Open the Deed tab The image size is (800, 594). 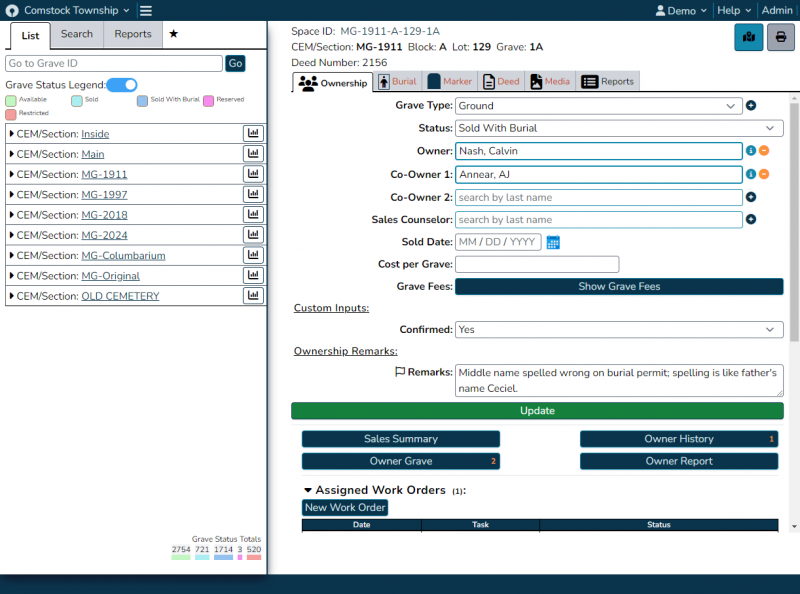pyautogui.click(x=501, y=82)
